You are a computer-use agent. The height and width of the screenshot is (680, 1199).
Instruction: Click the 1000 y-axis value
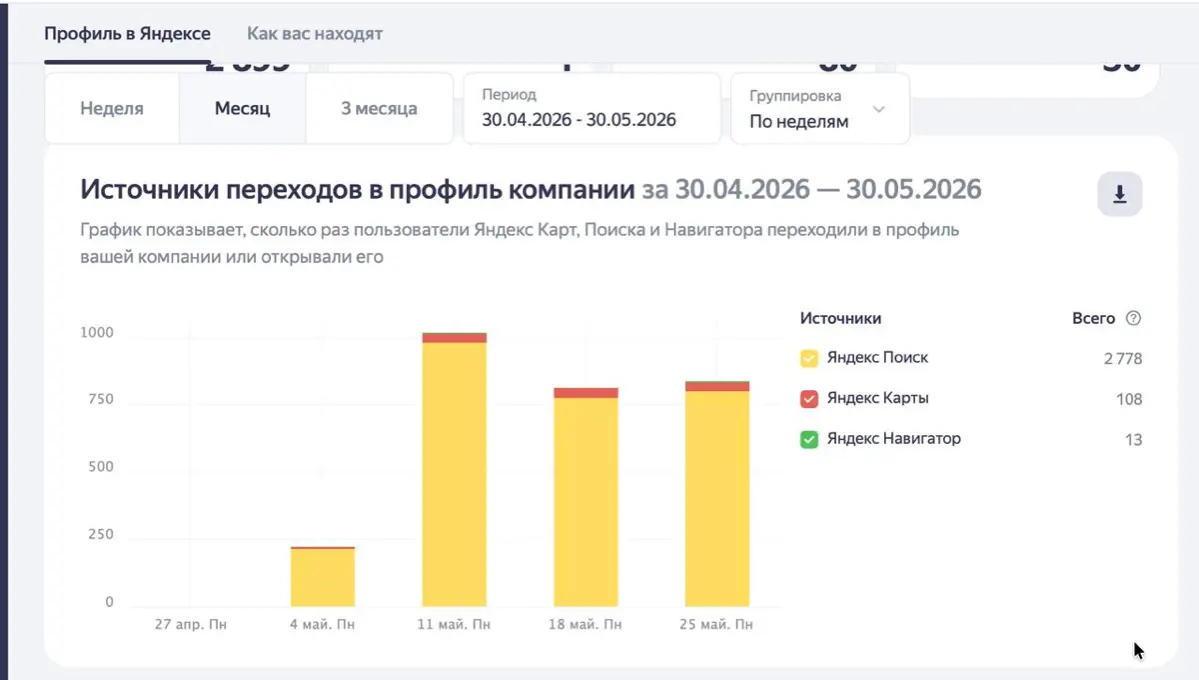[96, 332]
